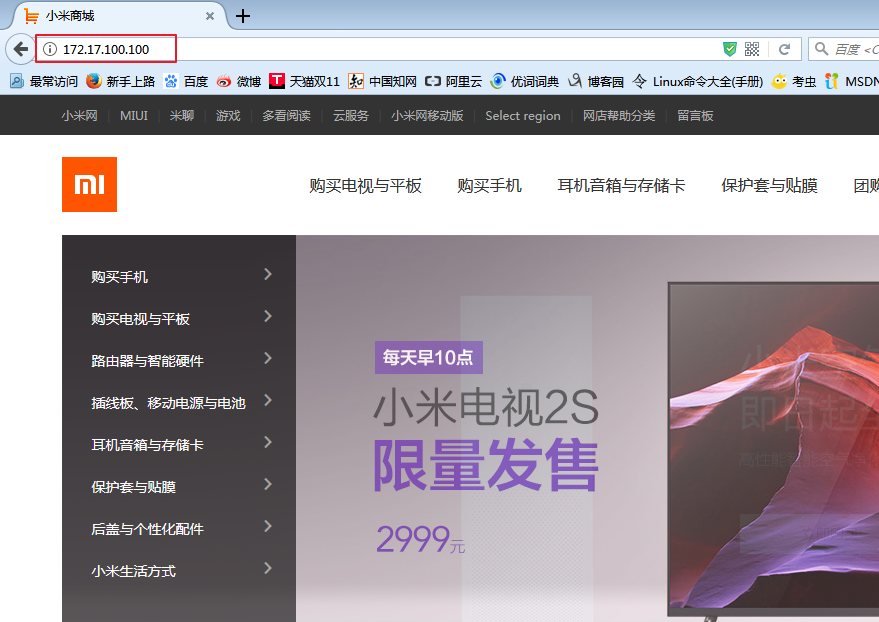Image resolution: width=879 pixels, height=622 pixels.
Task: Open the 小米网移动版 top link
Action: tap(427, 115)
